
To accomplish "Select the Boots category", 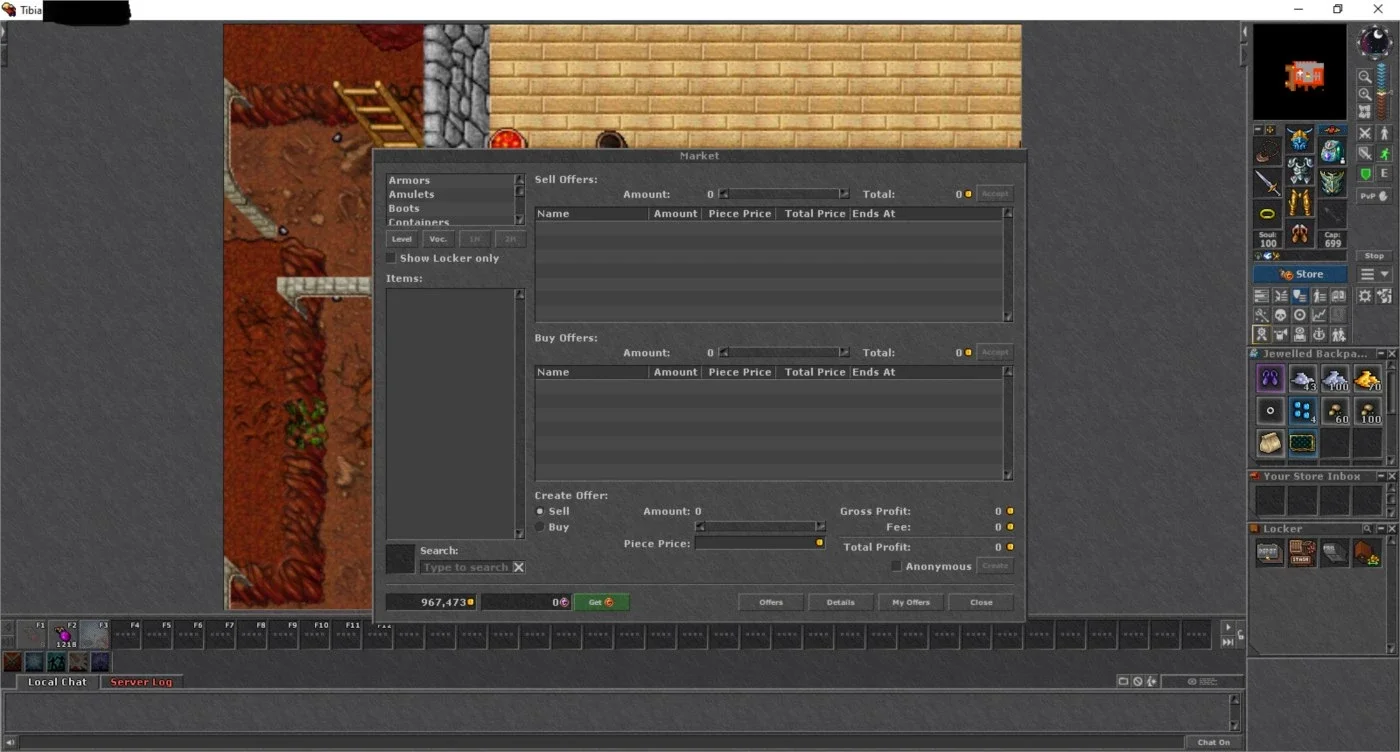I will click(404, 209).
